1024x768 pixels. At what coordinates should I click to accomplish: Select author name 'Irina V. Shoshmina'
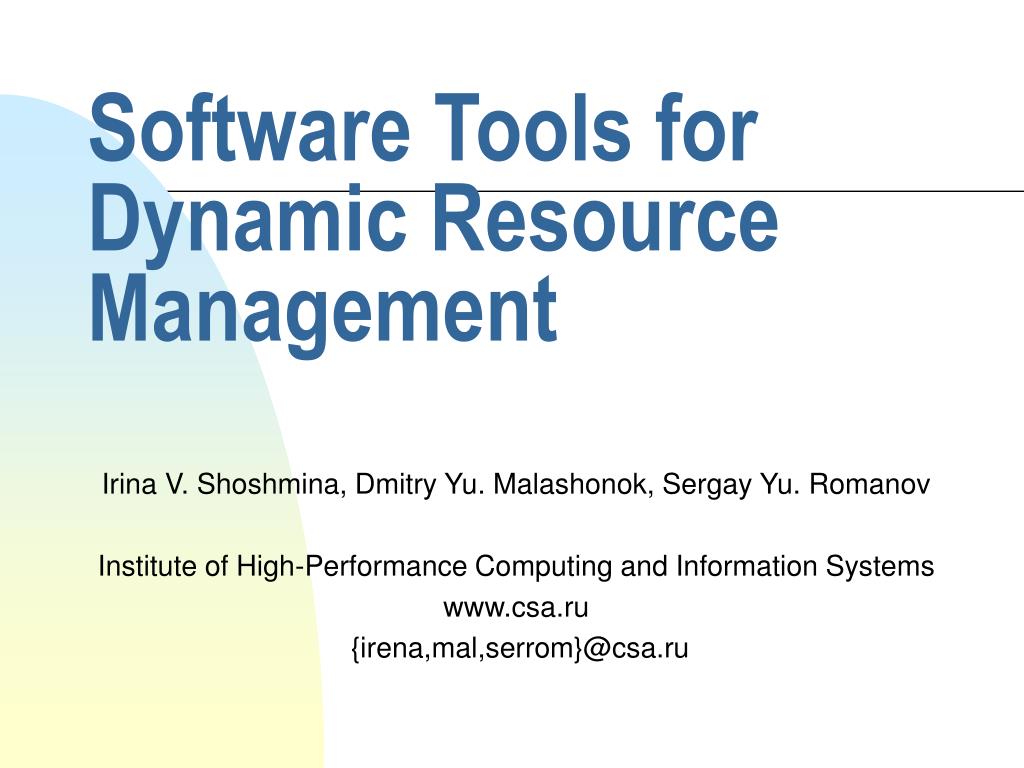click(x=221, y=485)
